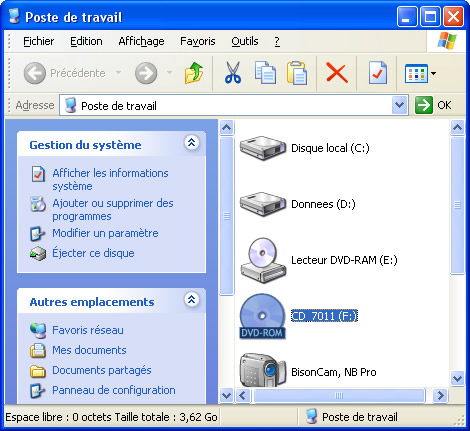
Task: Click the Documents partagés folder icon
Action: coord(38,371)
